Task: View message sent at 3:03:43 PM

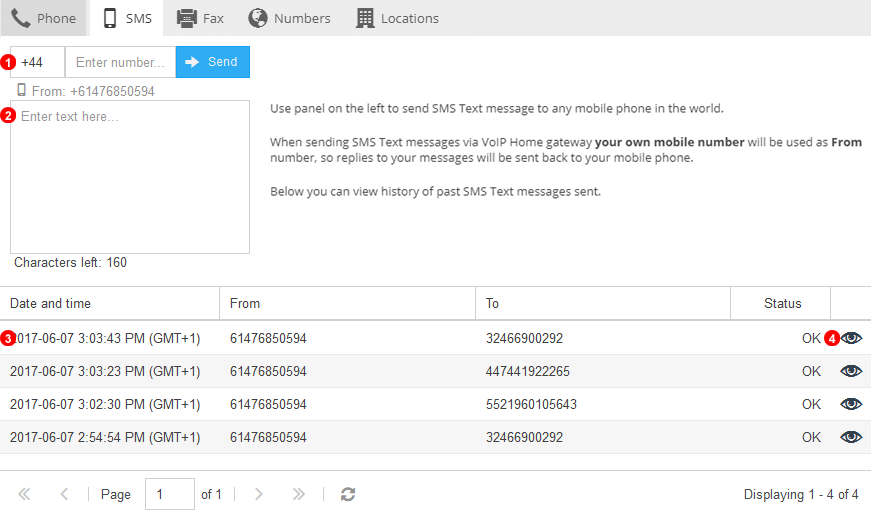Action: [x=851, y=338]
